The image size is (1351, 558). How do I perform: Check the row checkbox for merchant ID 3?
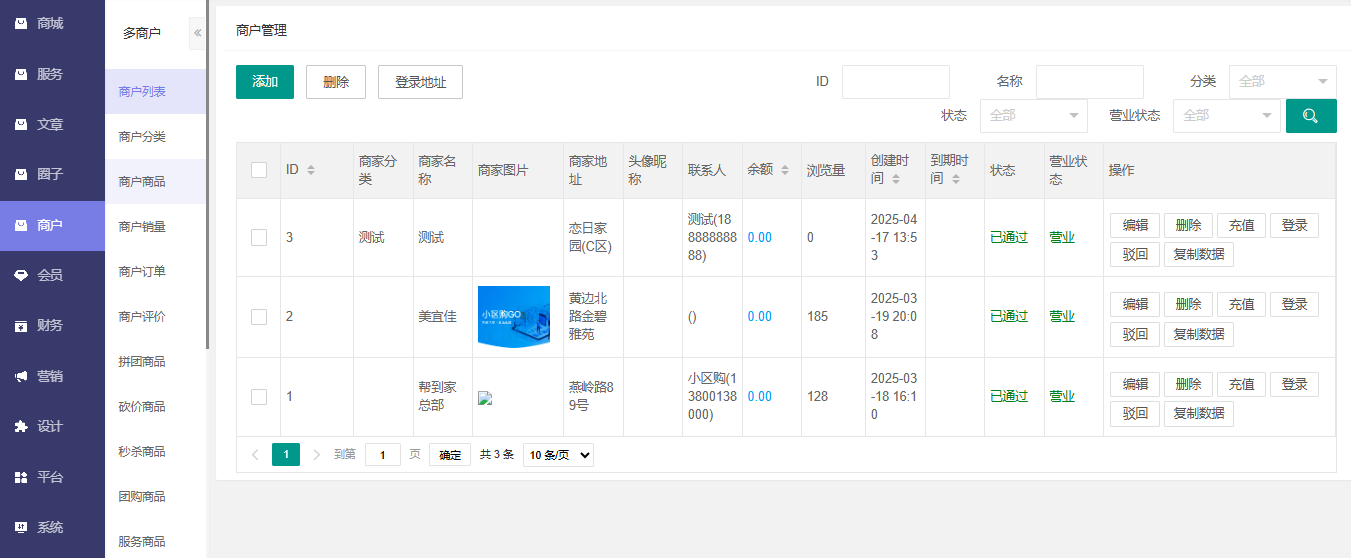point(259,237)
